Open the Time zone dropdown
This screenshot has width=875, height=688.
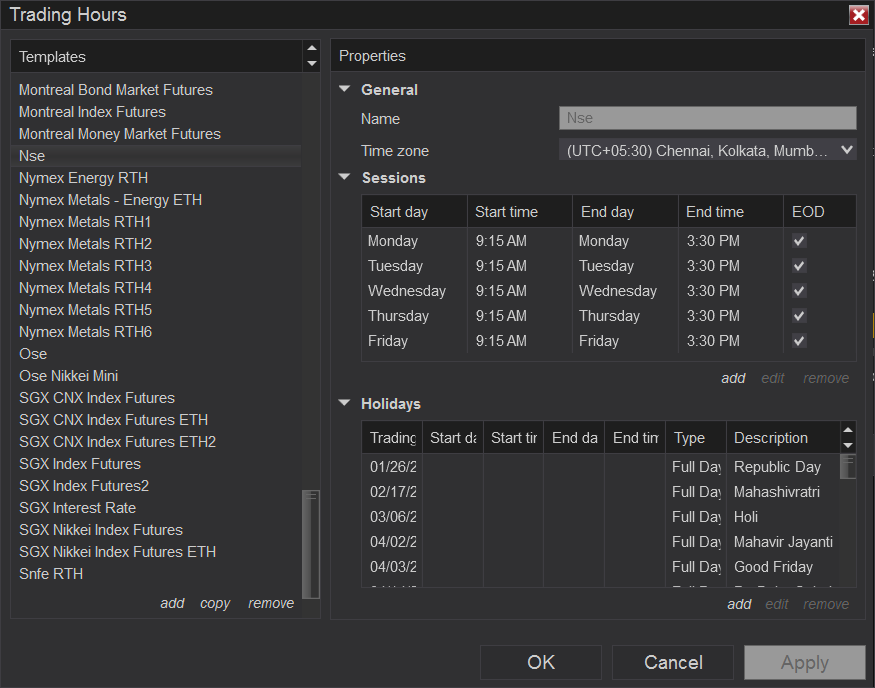pyautogui.click(x=707, y=150)
